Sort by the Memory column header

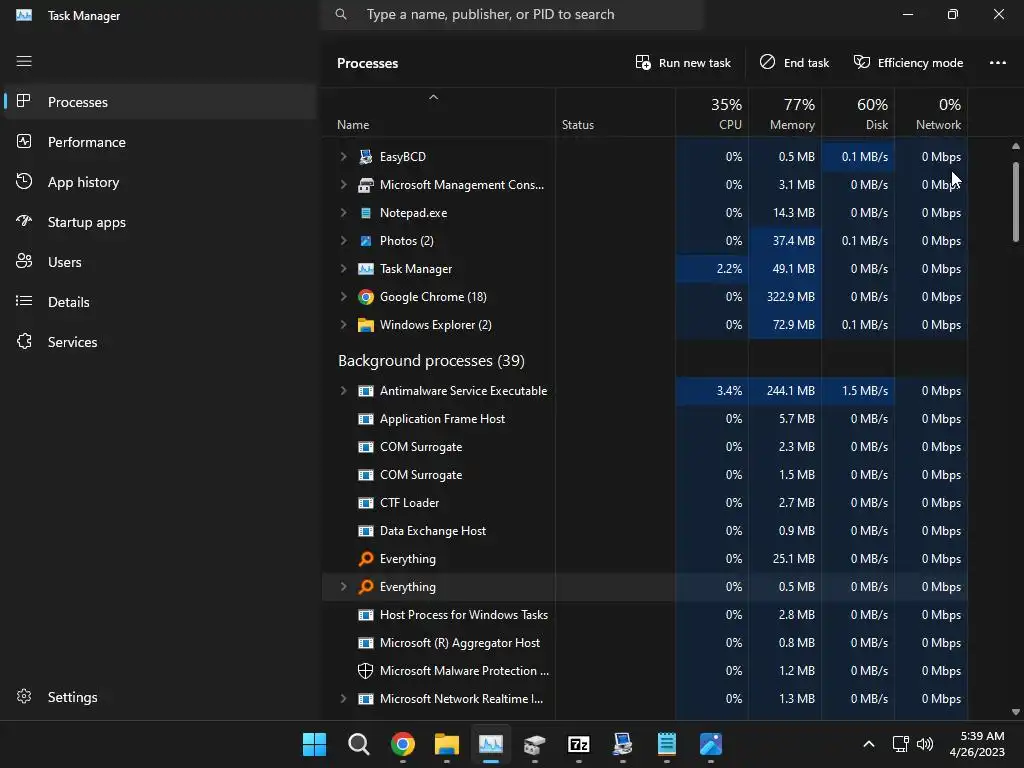pos(785,112)
